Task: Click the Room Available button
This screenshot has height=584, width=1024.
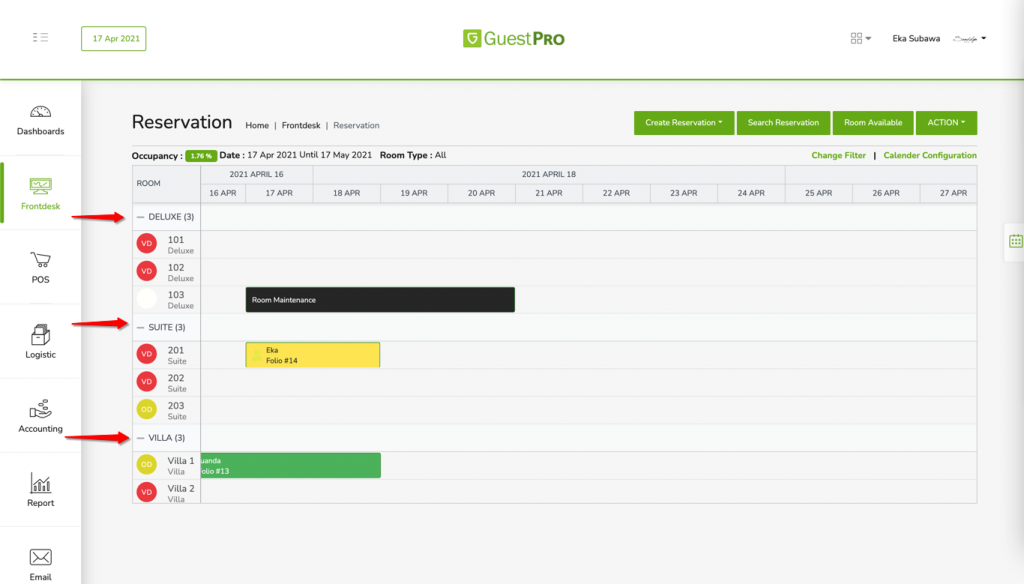Action: (873, 122)
